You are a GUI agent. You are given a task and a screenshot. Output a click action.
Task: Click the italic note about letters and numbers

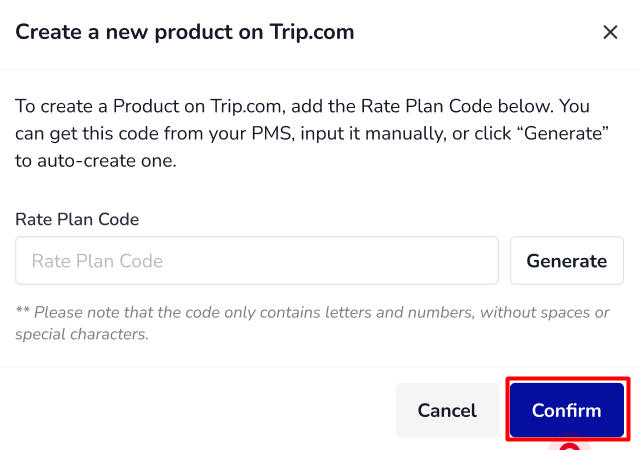tap(312, 323)
